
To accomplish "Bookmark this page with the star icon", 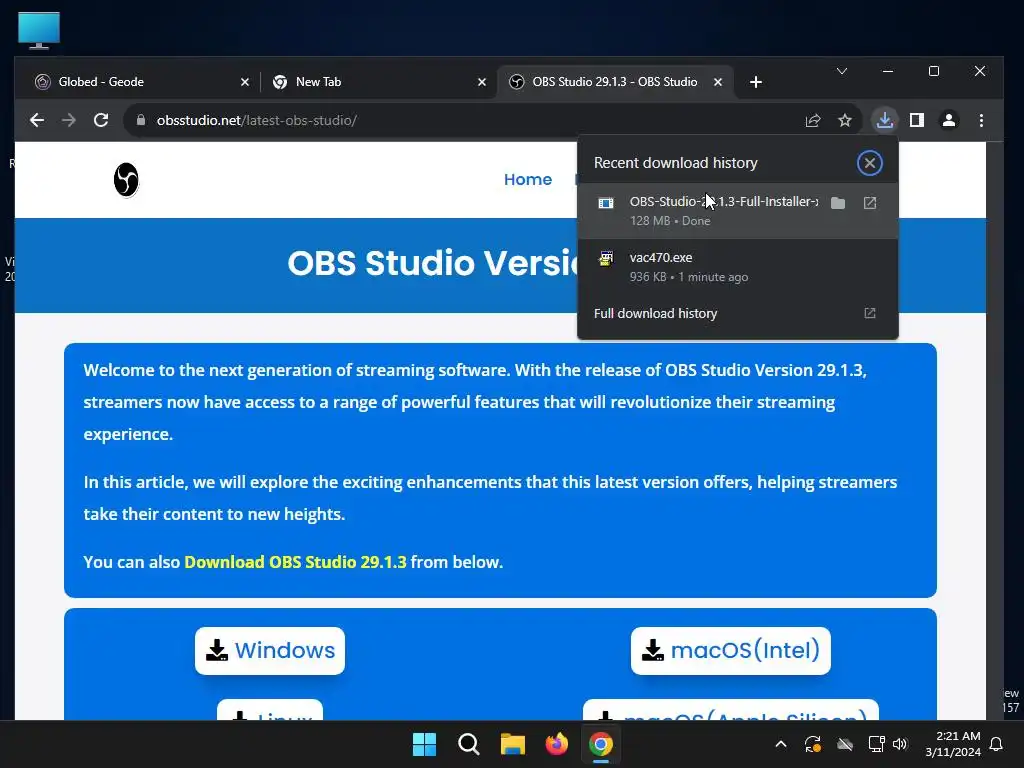I will coord(845,120).
